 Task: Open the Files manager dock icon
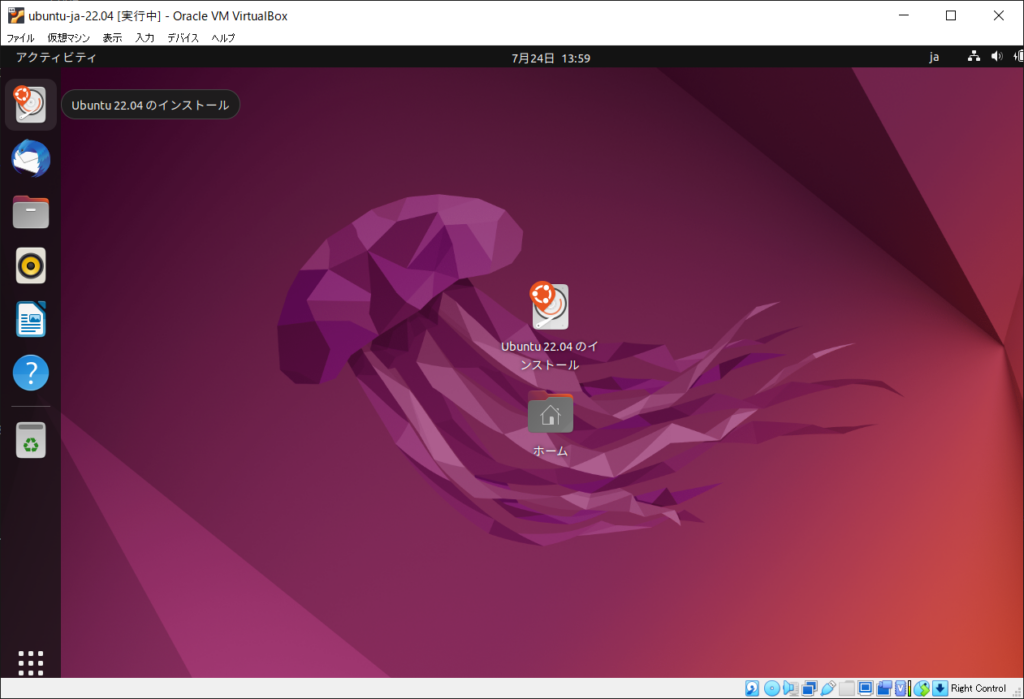pos(30,212)
